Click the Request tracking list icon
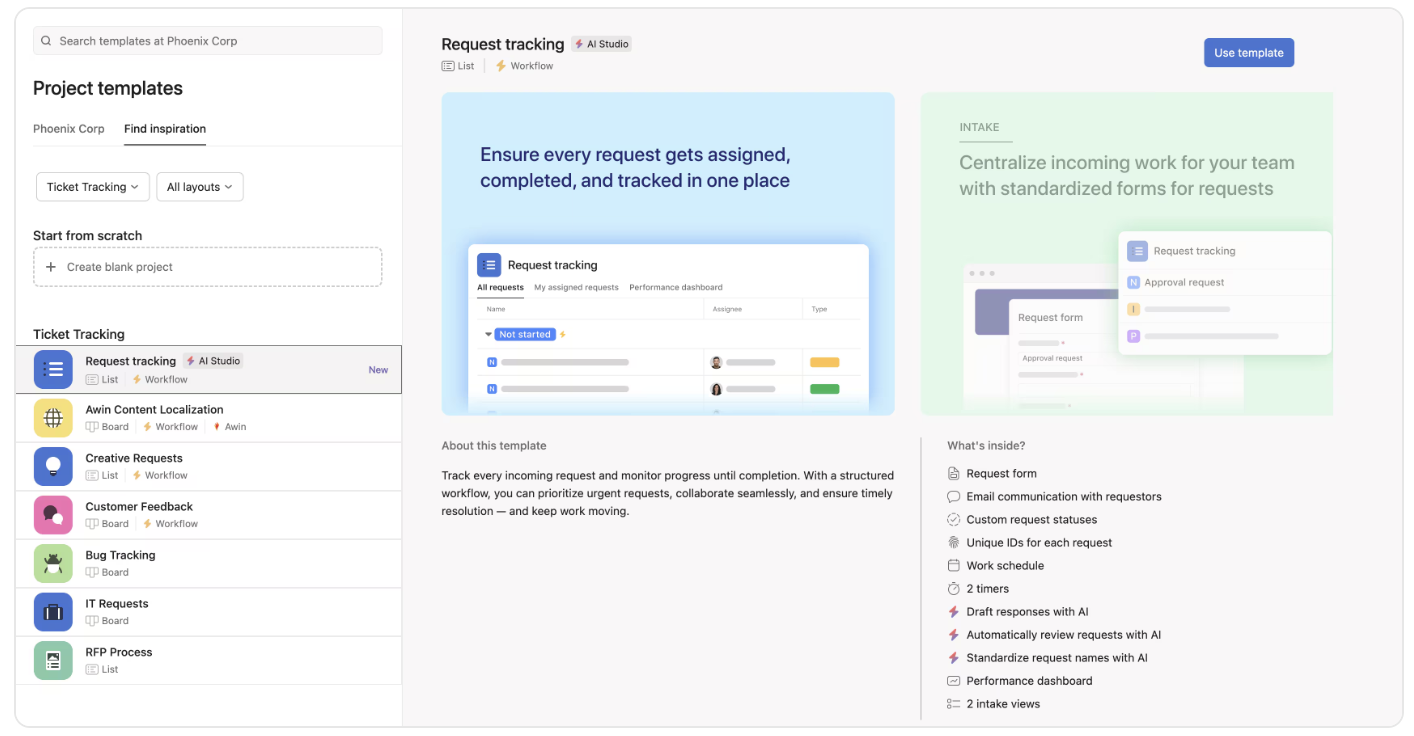The height and width of the screenshot is (736, 1414). coord(53,369)
